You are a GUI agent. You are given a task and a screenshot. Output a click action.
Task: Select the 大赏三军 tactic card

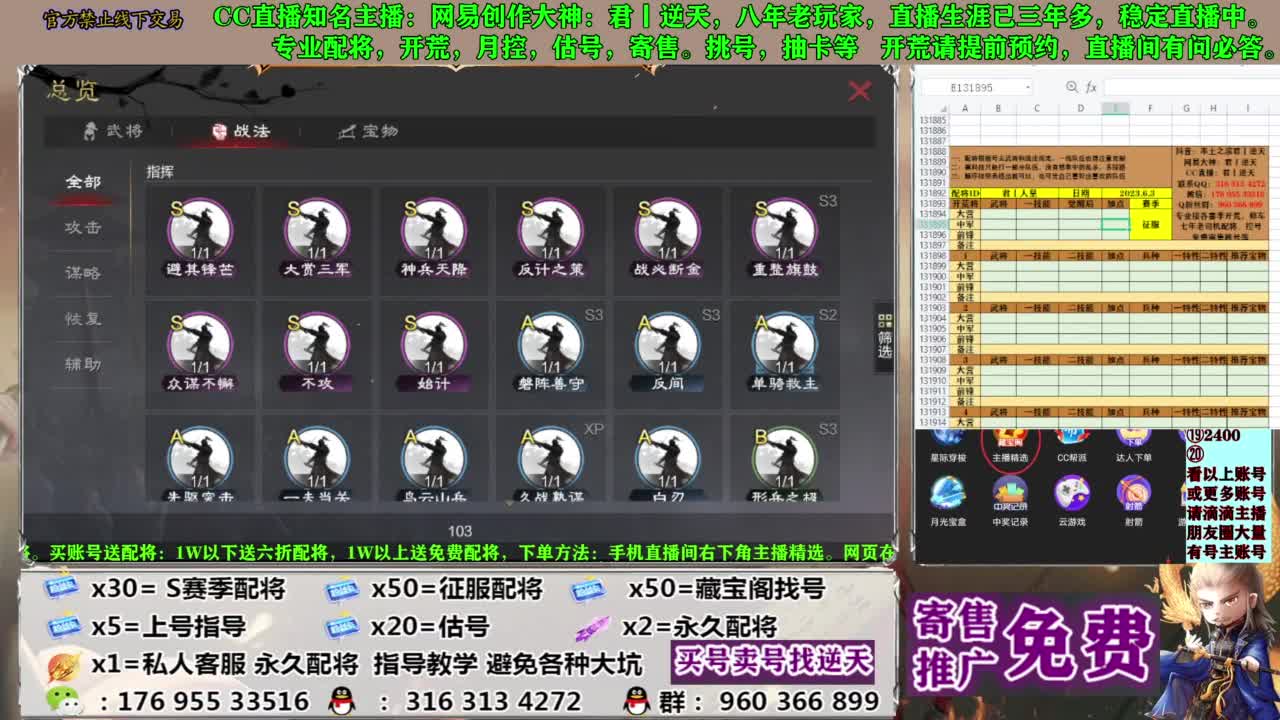pos(316,239)
